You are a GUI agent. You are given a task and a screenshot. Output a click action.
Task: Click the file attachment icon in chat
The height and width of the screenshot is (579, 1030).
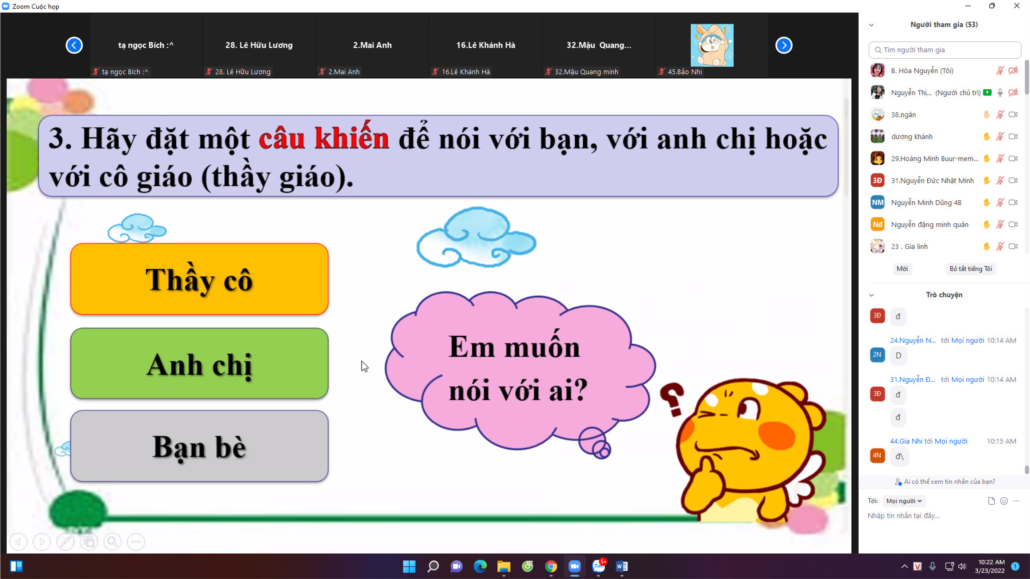pos(991,501)
